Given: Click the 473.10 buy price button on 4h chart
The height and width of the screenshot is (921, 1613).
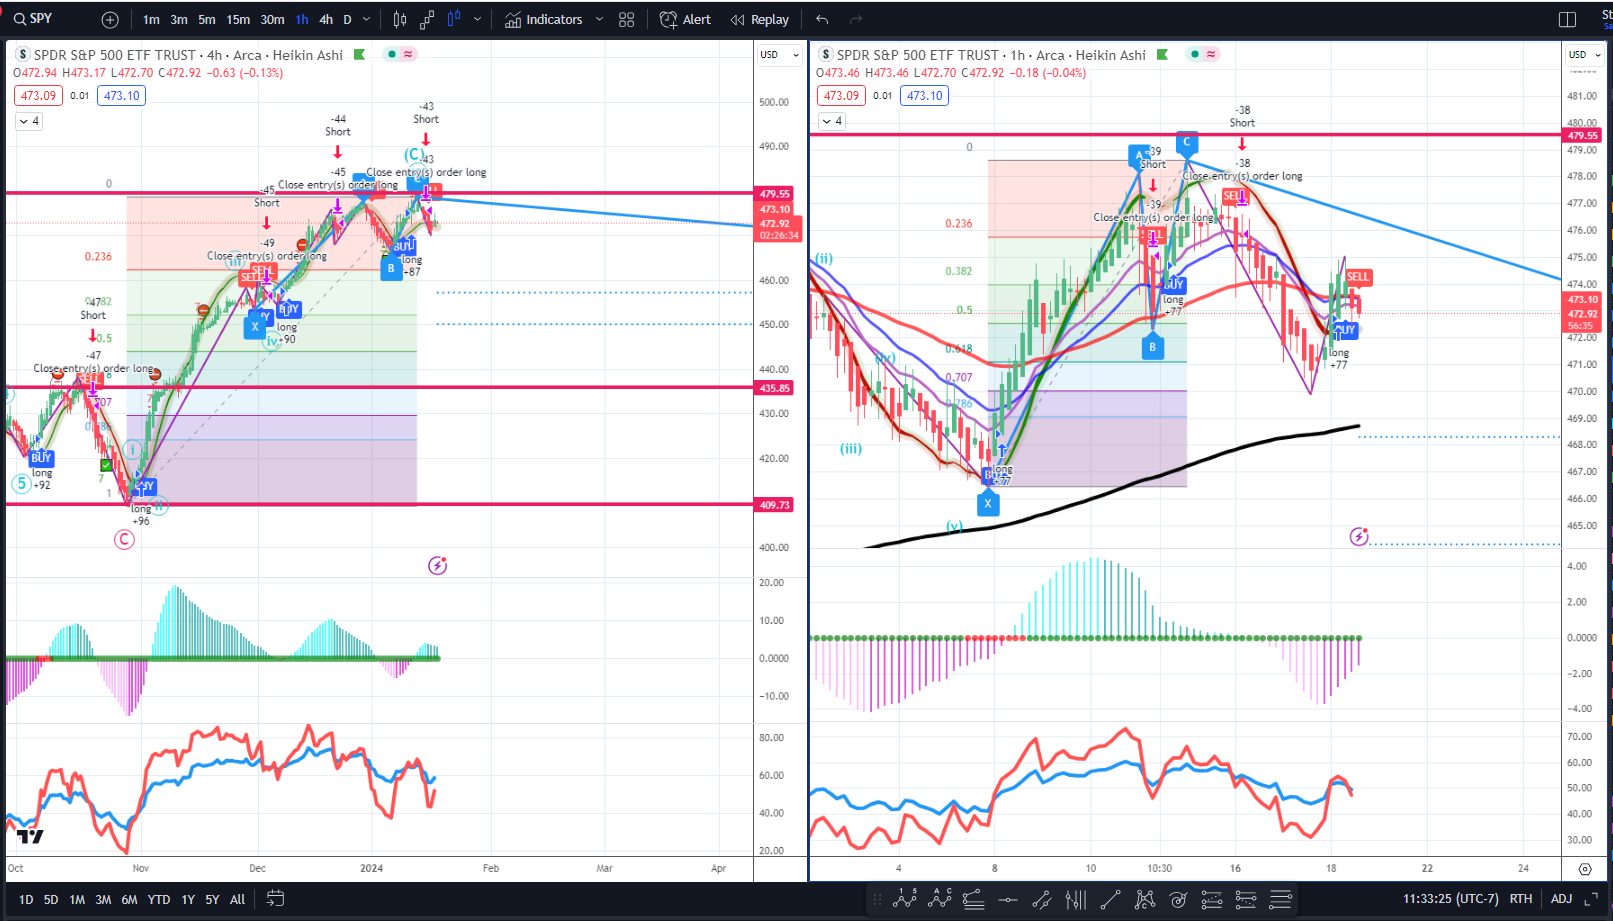Looking at the screenshot, I should [x=122, y=96].
